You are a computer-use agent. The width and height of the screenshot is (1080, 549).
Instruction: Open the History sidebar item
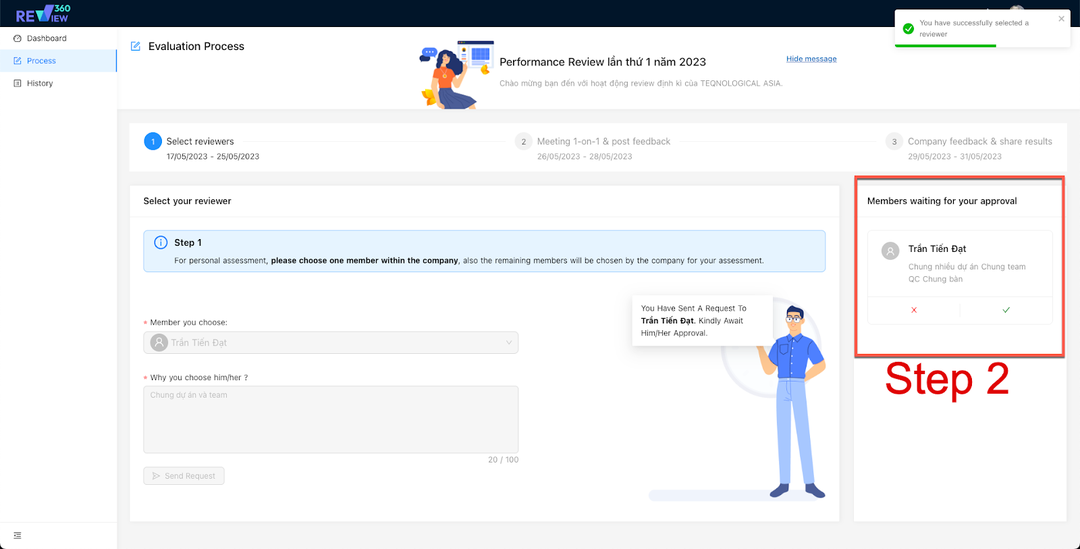(39, 83)
